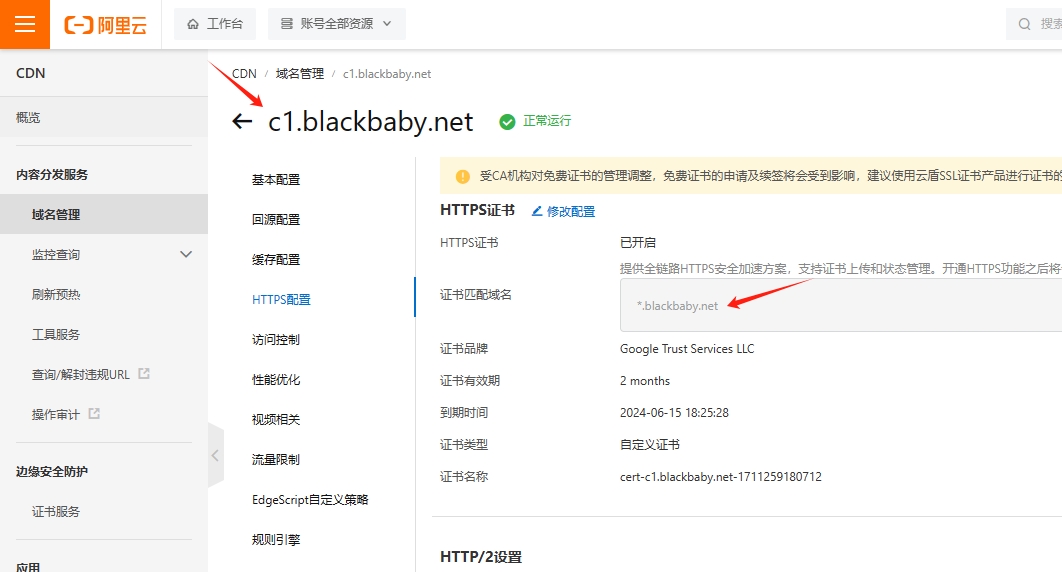Click the Alibaba Cloud logo
The height and width of the screenshot is (572, 1062).
[106, 25]
